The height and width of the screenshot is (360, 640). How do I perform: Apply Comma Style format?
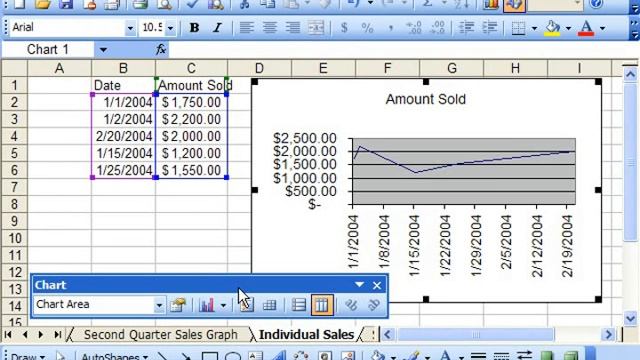click(x=391, y=28)
